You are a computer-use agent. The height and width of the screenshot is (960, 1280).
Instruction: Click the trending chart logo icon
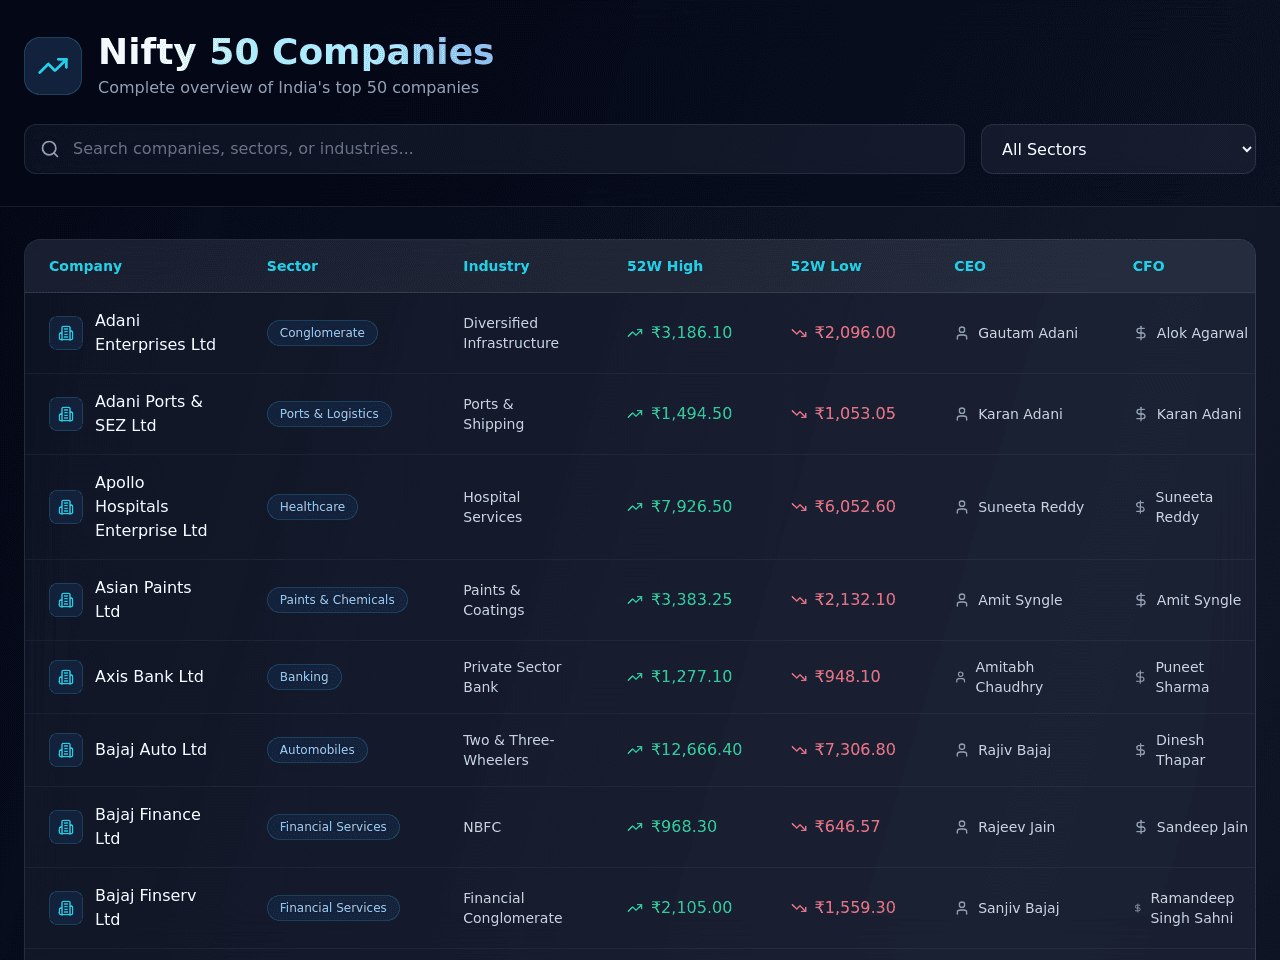coord(53,66)
